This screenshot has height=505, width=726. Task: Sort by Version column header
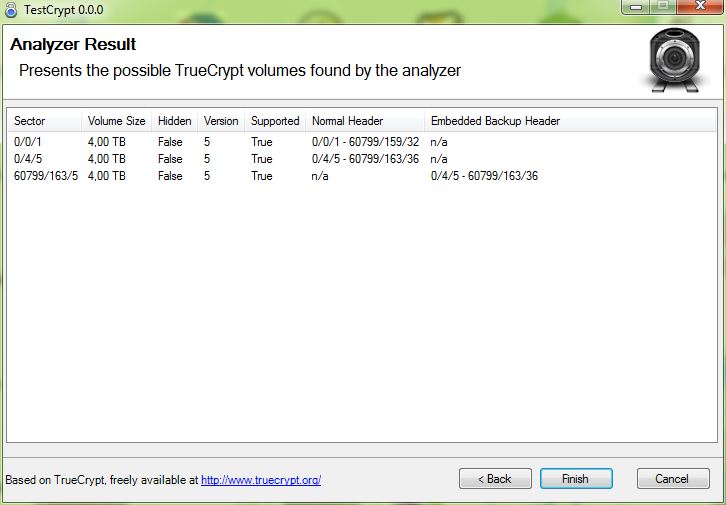point(221,121)
